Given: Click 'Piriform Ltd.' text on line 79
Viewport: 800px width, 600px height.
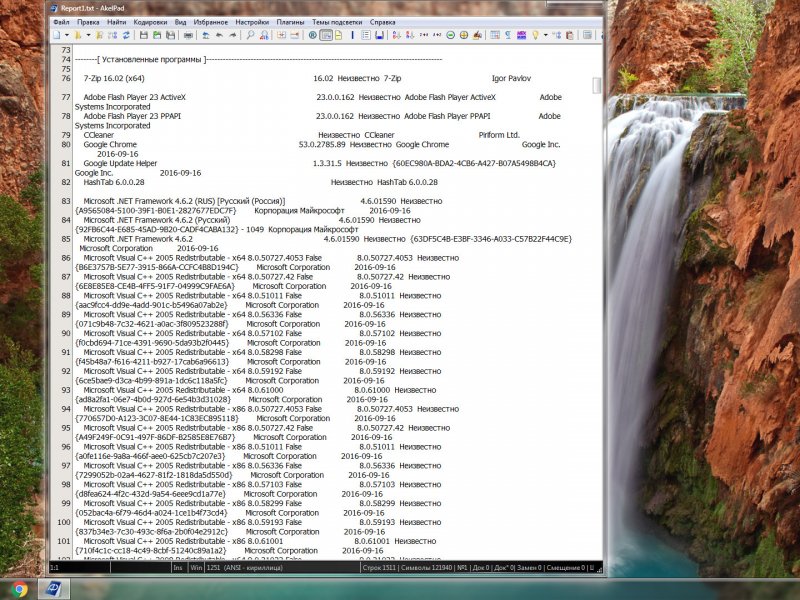Looking at the screenshot, I should (499, 135).
